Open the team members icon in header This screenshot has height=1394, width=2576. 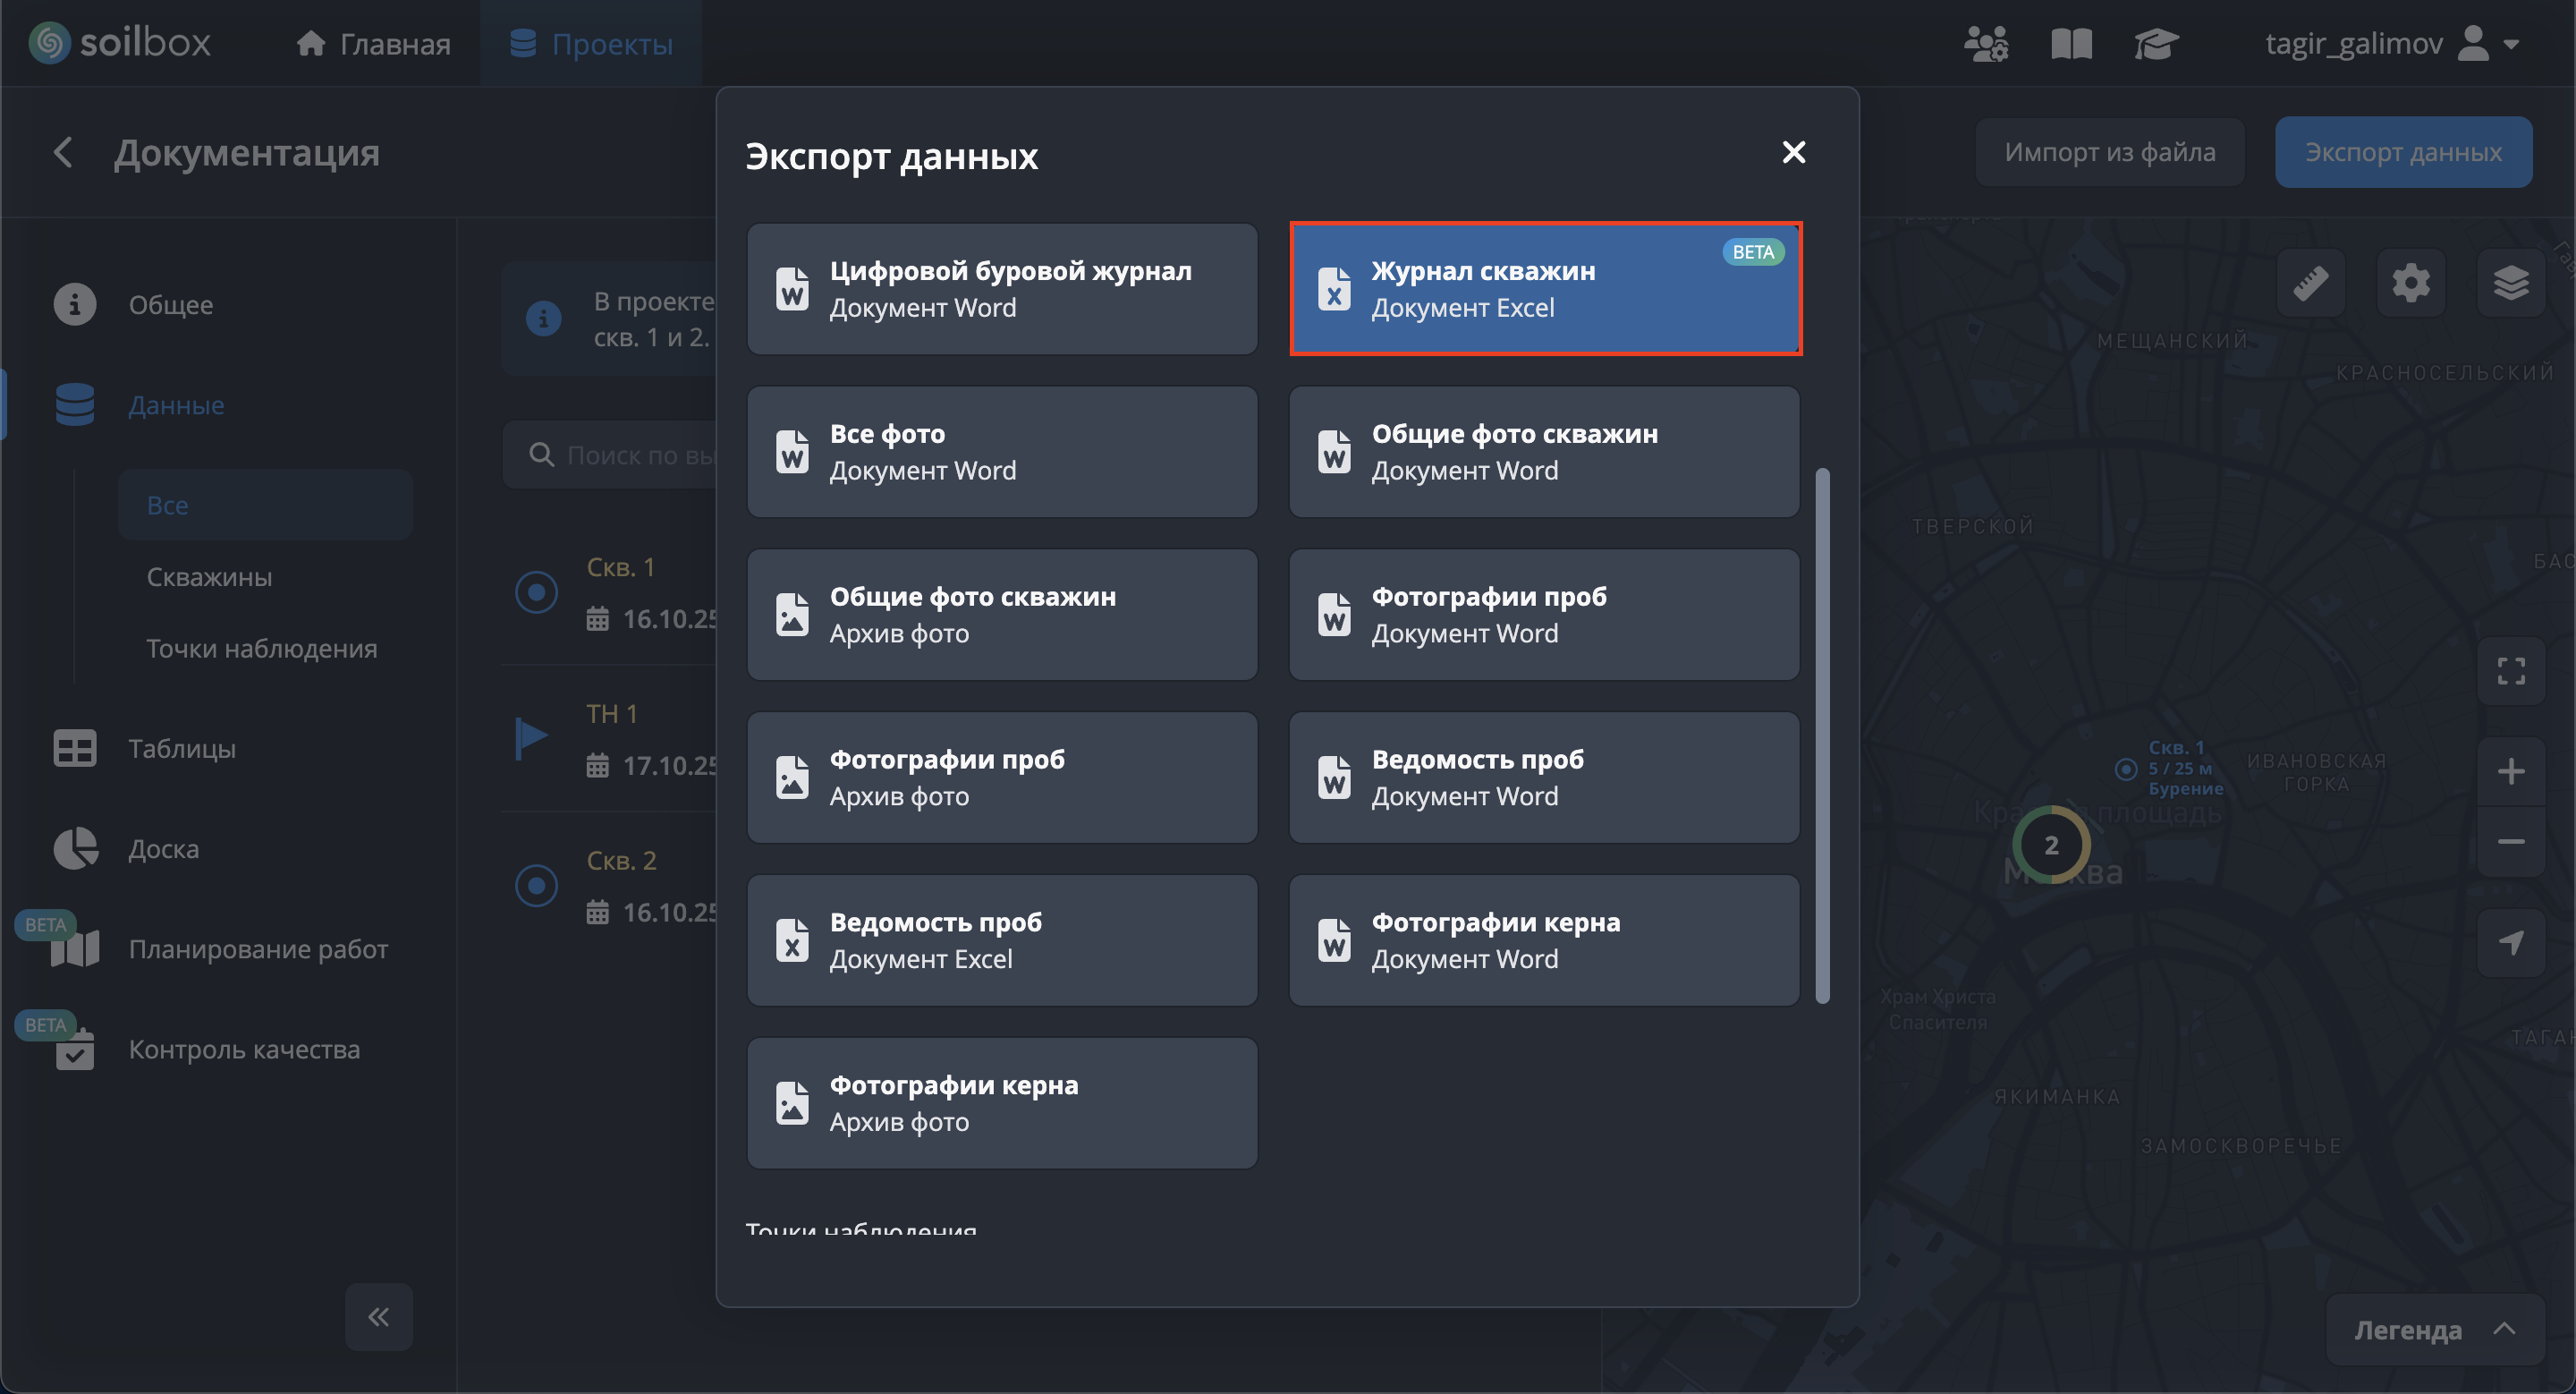(1985, 44)
